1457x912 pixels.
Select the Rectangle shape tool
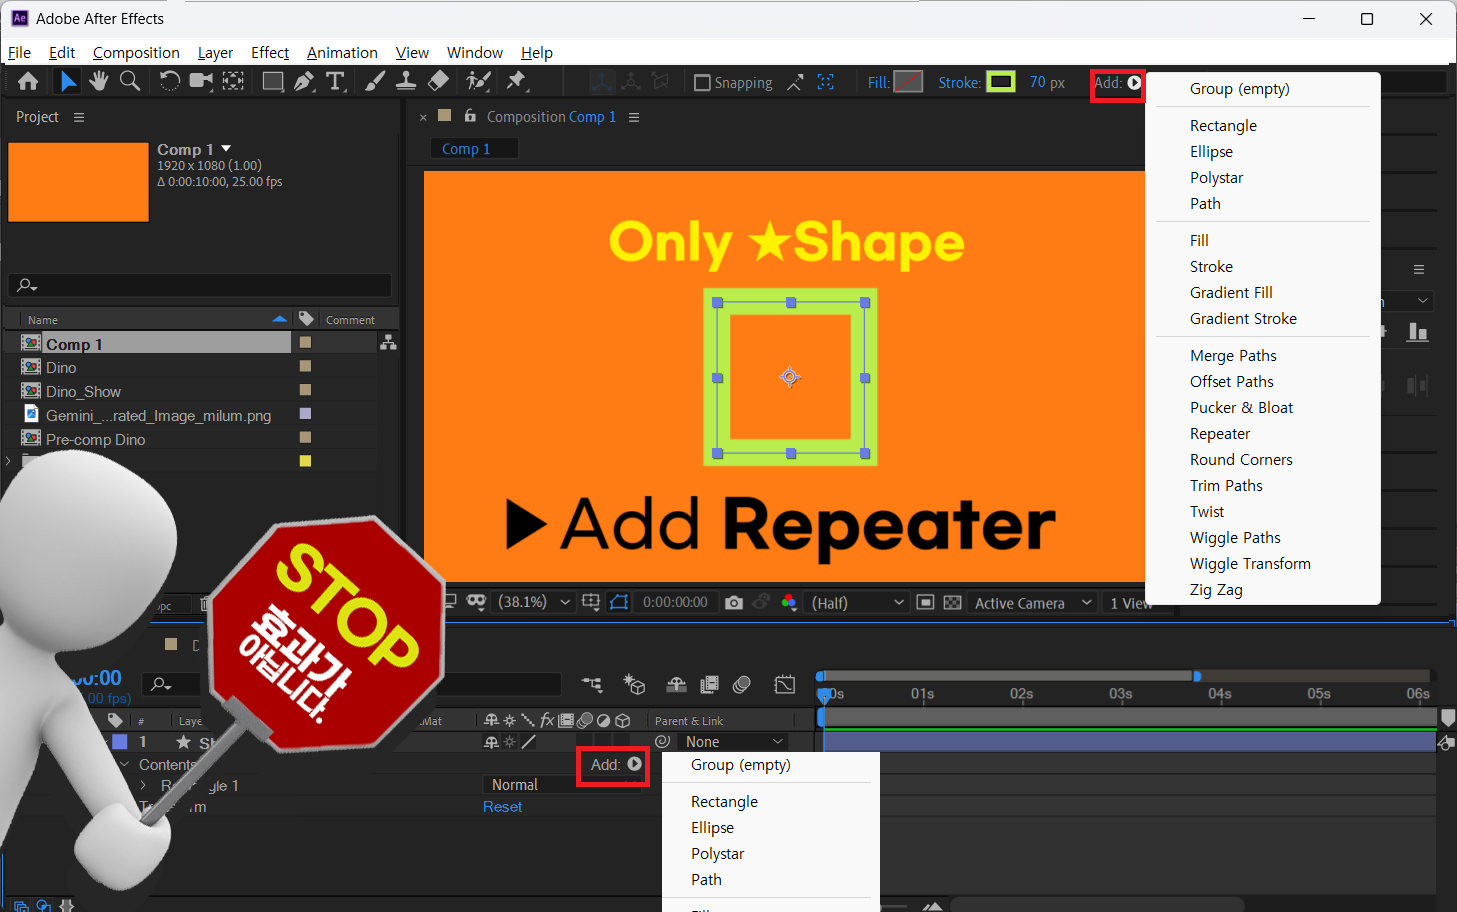[272, 82]
